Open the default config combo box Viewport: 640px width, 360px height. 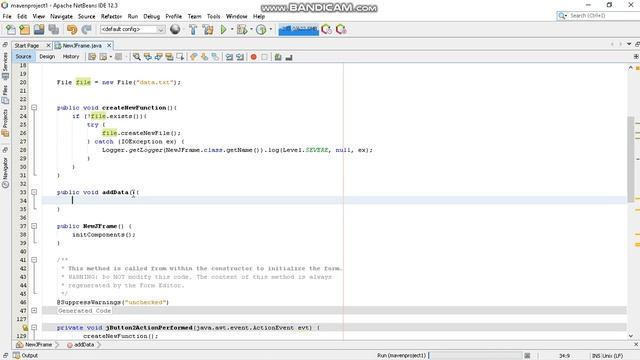click(133, 29)
